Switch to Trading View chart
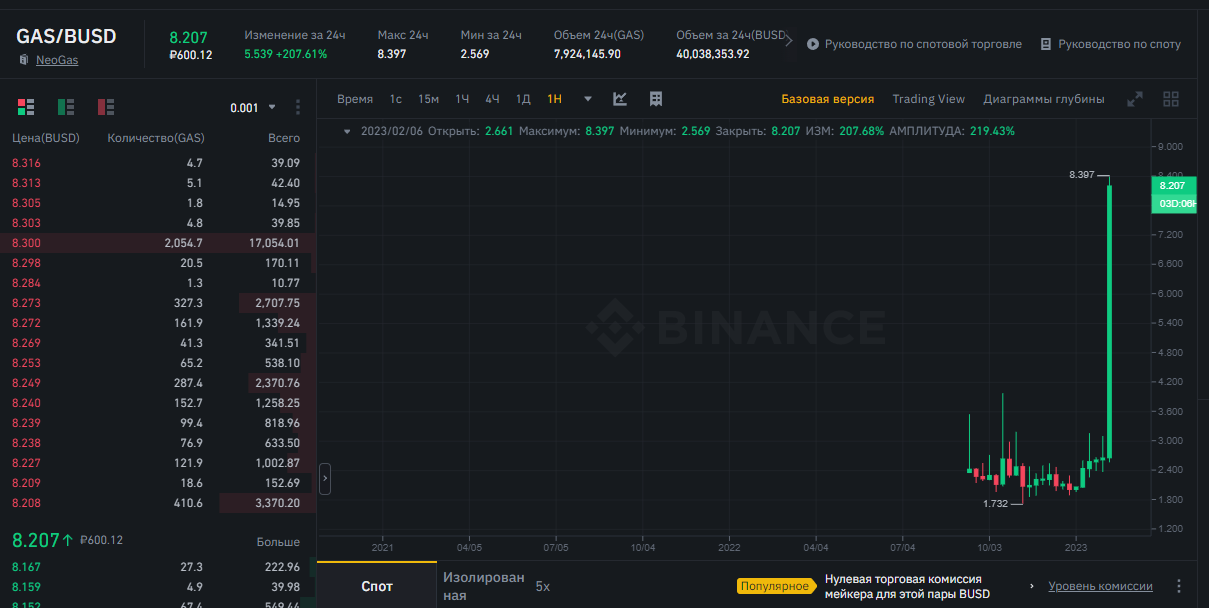 click(929, 99)
